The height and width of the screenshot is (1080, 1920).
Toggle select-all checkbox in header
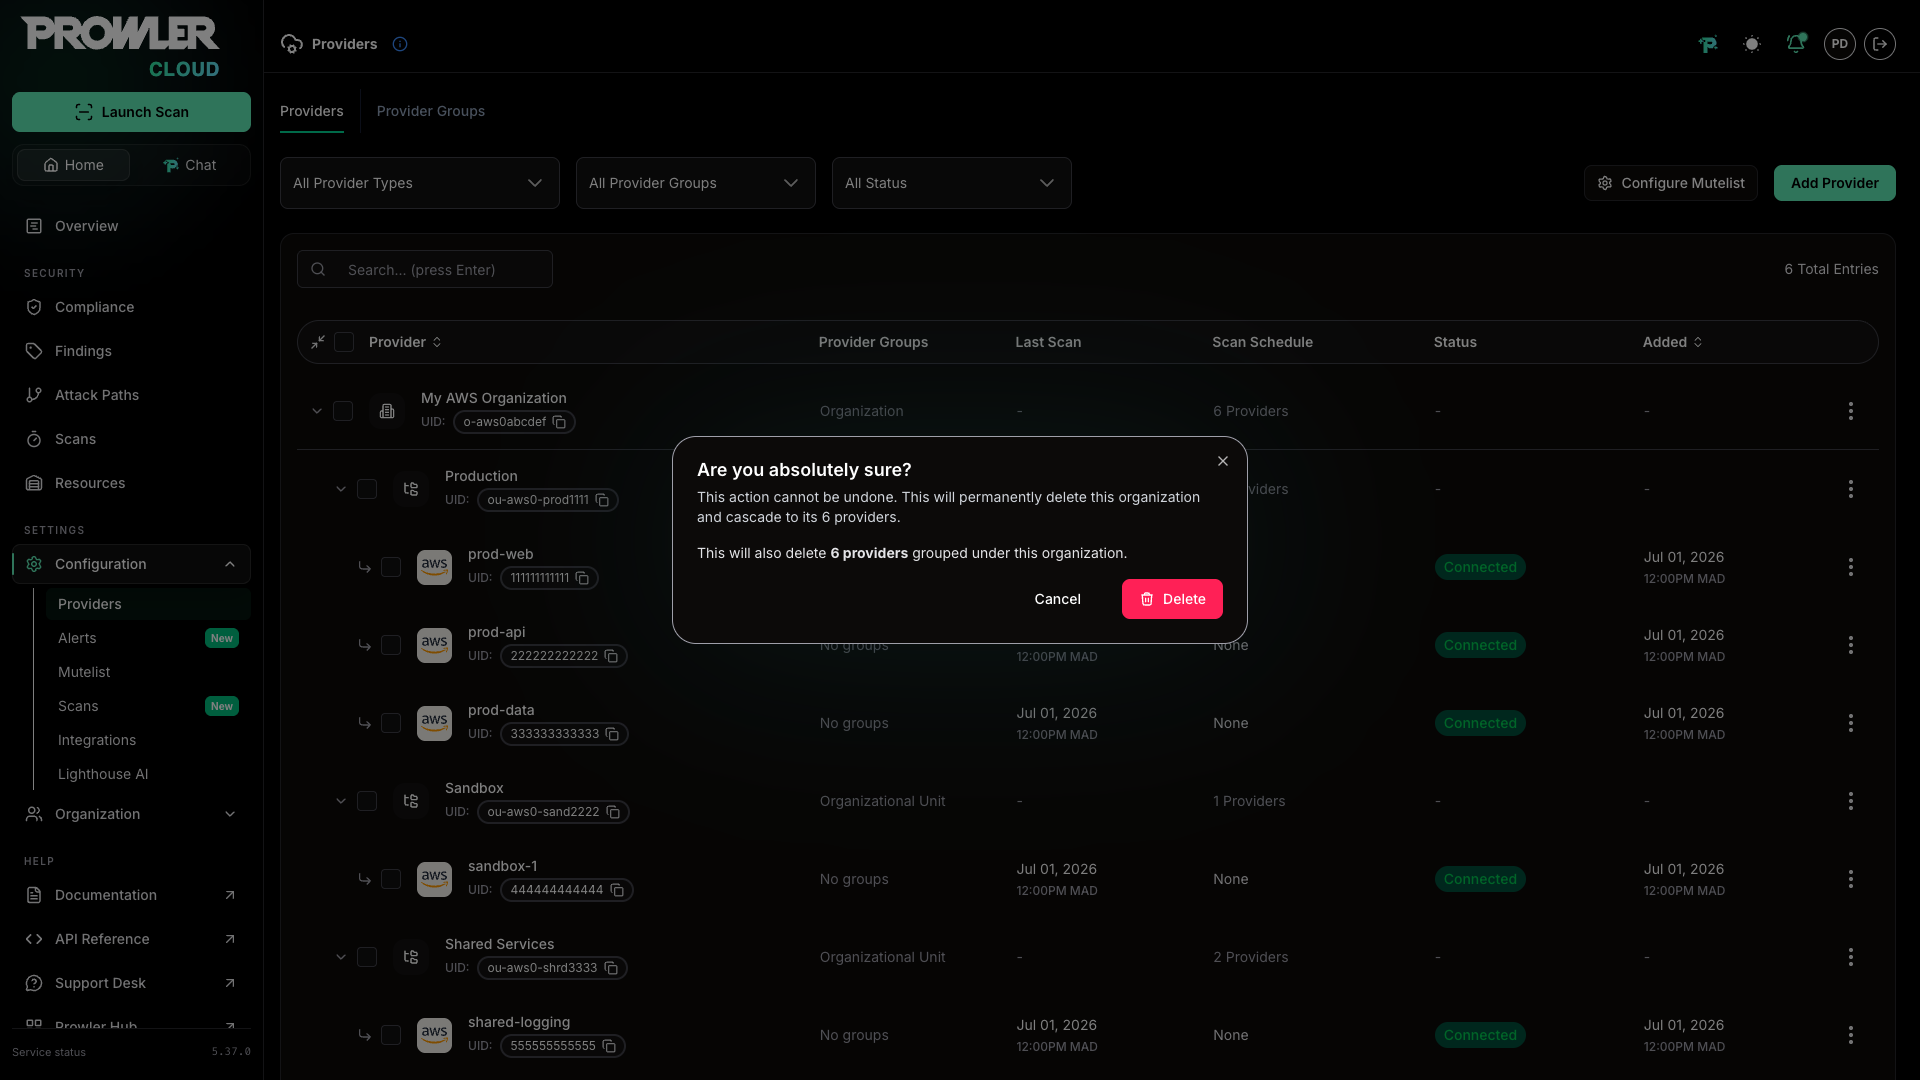click(x=344, y=342)
